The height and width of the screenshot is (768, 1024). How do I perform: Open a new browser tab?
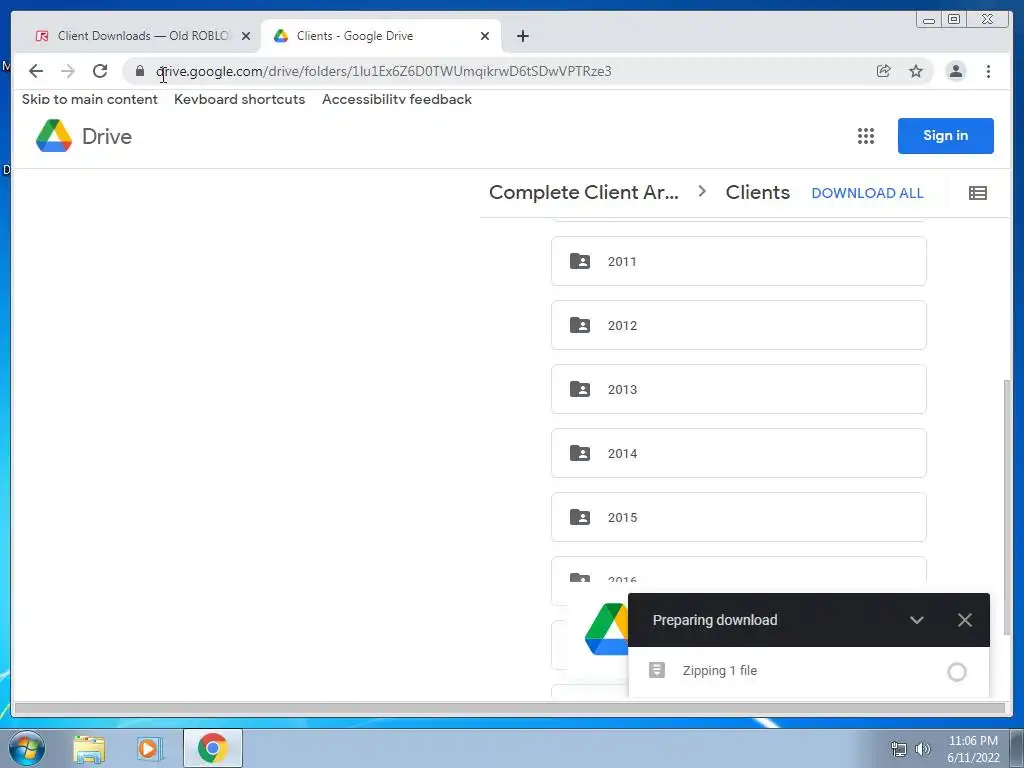(522, 36)
